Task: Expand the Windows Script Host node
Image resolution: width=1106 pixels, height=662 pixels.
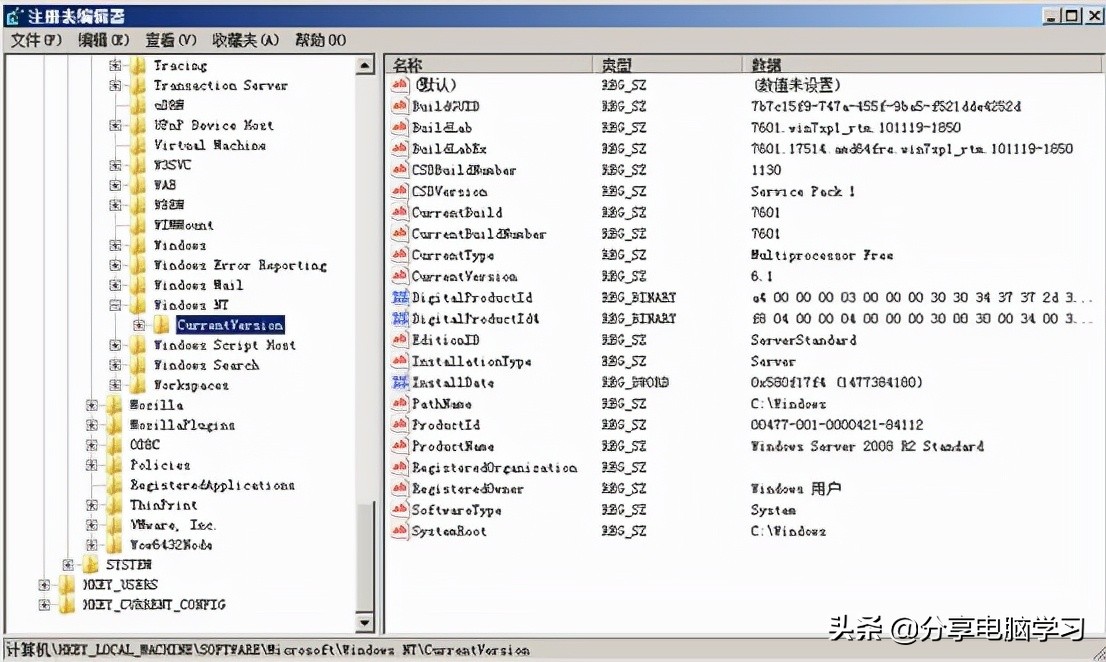Action: click(x=115, y=345)
